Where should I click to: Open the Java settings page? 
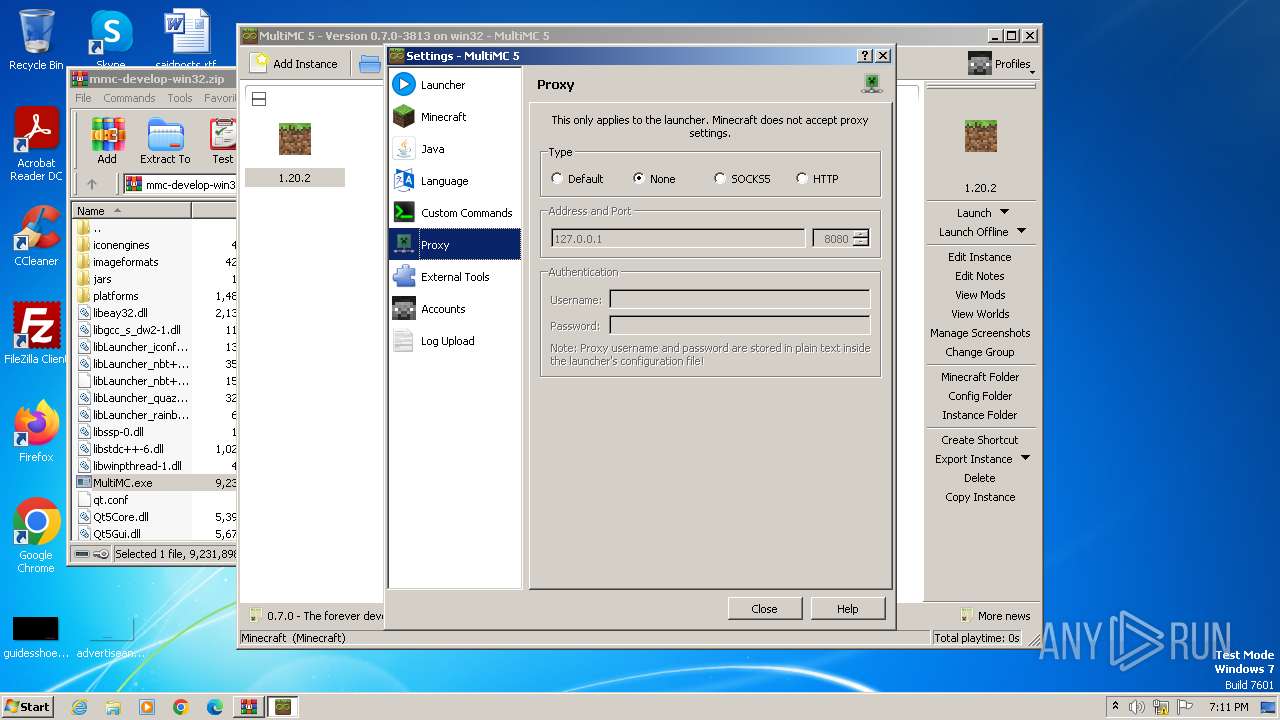(454, 149)
